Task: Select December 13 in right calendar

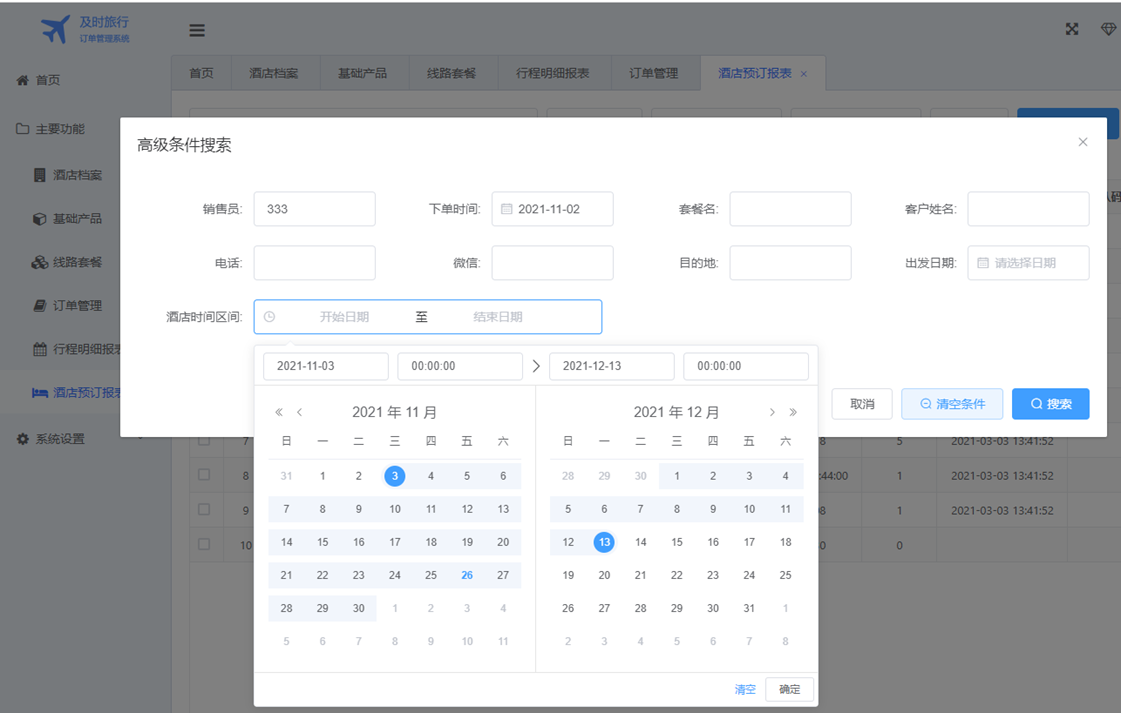Action: pos(604,542)
